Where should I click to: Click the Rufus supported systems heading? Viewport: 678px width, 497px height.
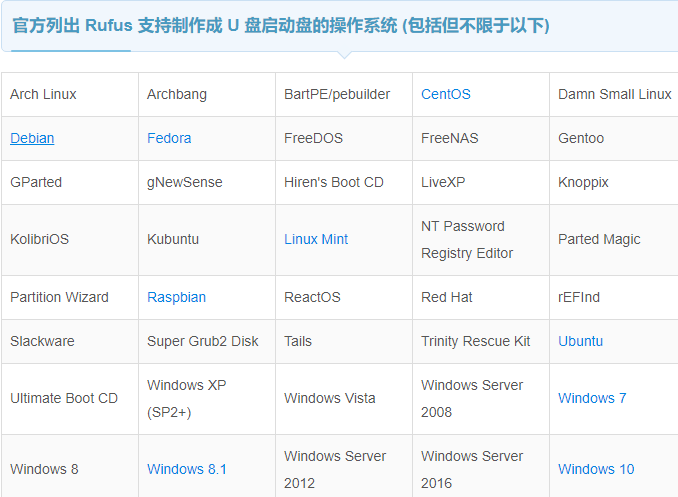click(x=281, y=26)
